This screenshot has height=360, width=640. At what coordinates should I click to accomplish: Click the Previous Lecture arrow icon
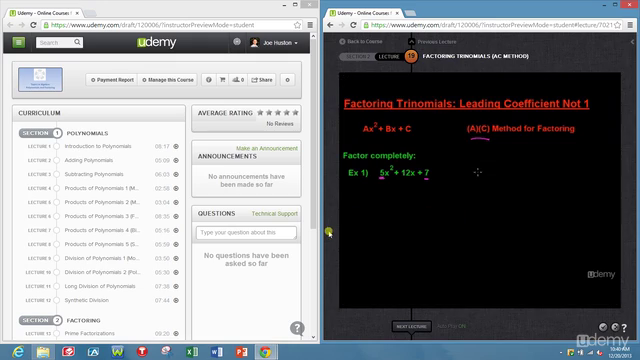coord(411,42)
